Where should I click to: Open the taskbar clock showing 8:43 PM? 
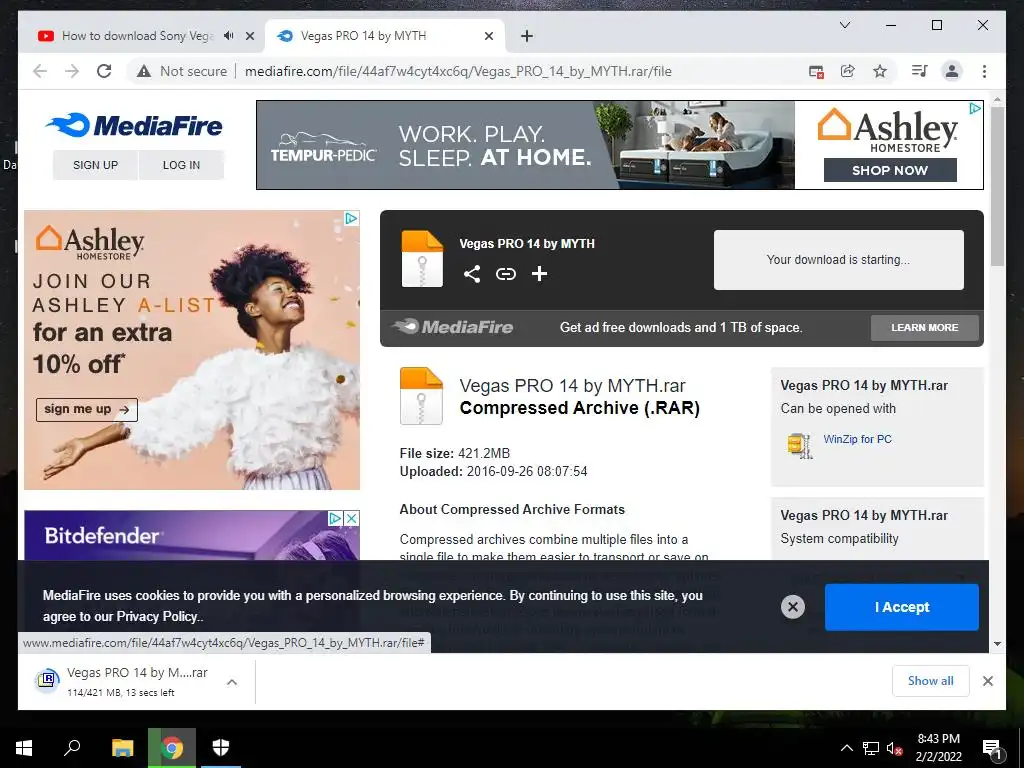pos(938,748)
